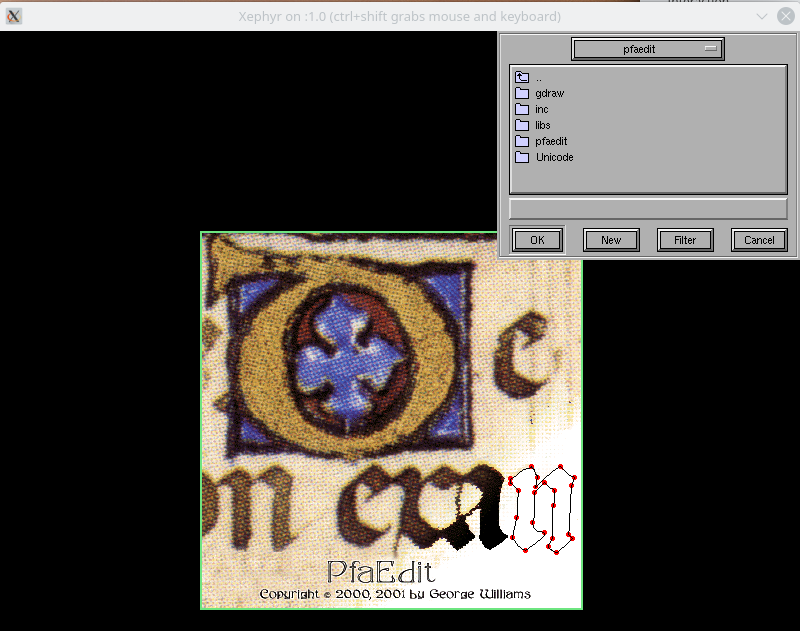Cancel the file dialog
This screenshot has height=631, width=800.
759,240
